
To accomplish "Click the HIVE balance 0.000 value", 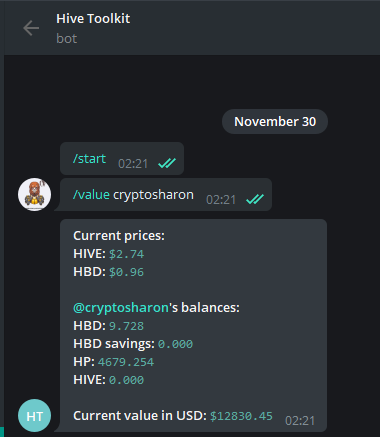I will coord(126,380).
